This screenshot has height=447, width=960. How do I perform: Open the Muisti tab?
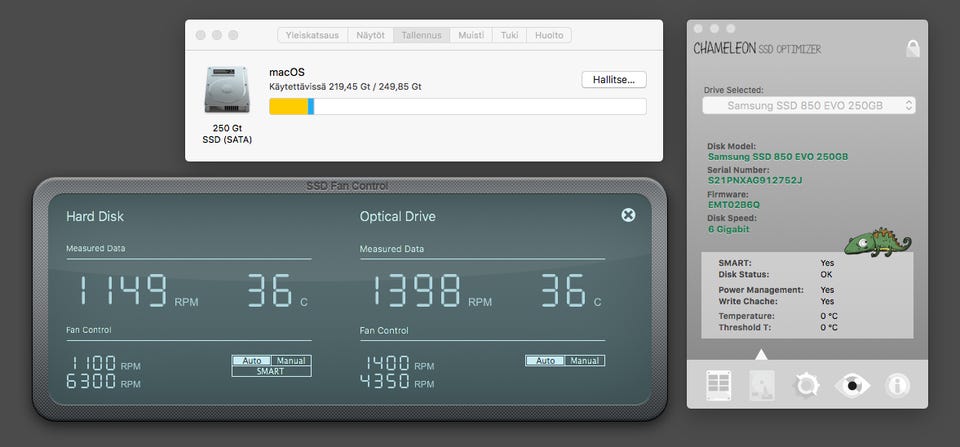pos(471,35)
